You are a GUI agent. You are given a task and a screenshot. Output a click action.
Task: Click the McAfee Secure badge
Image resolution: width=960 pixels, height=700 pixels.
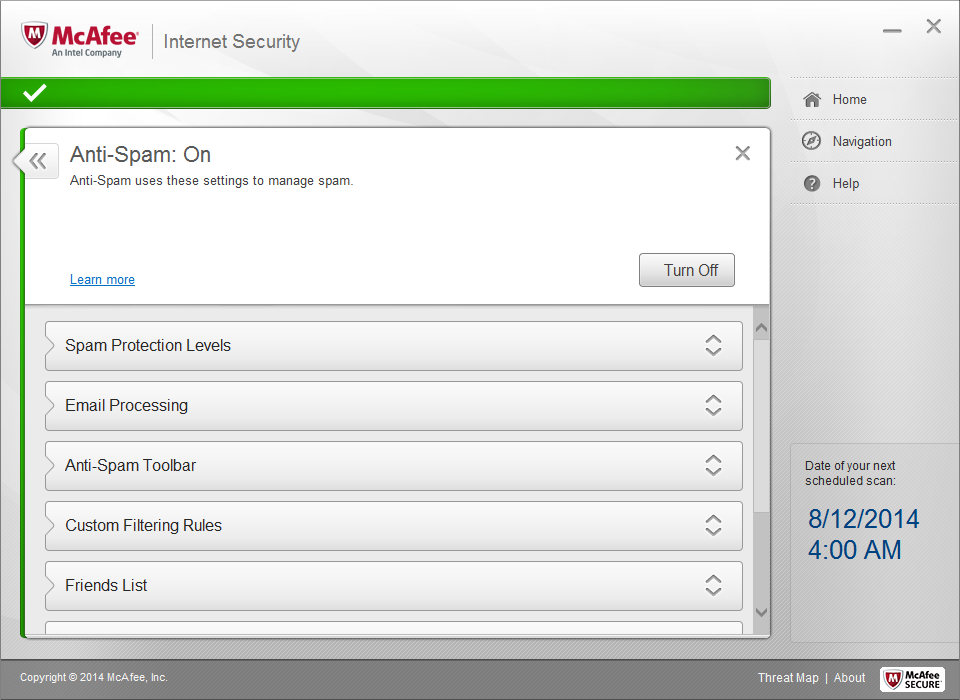tap(912, 678)
